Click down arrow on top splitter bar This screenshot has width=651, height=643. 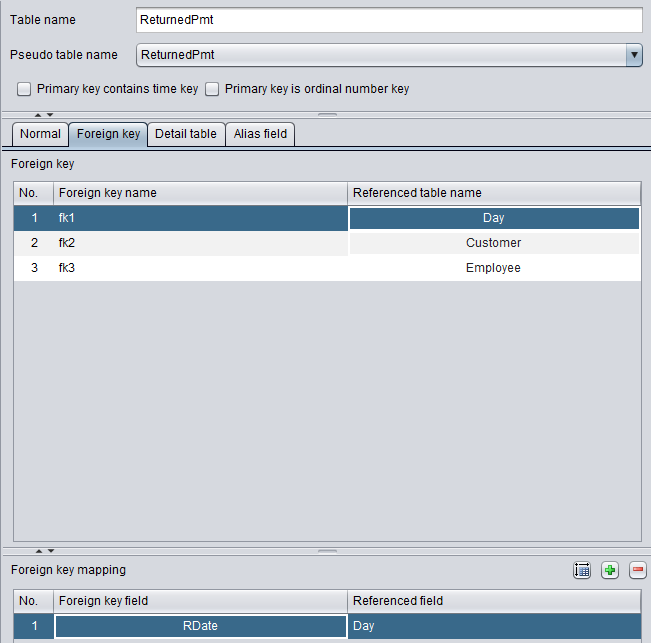[x=50, y=115]
